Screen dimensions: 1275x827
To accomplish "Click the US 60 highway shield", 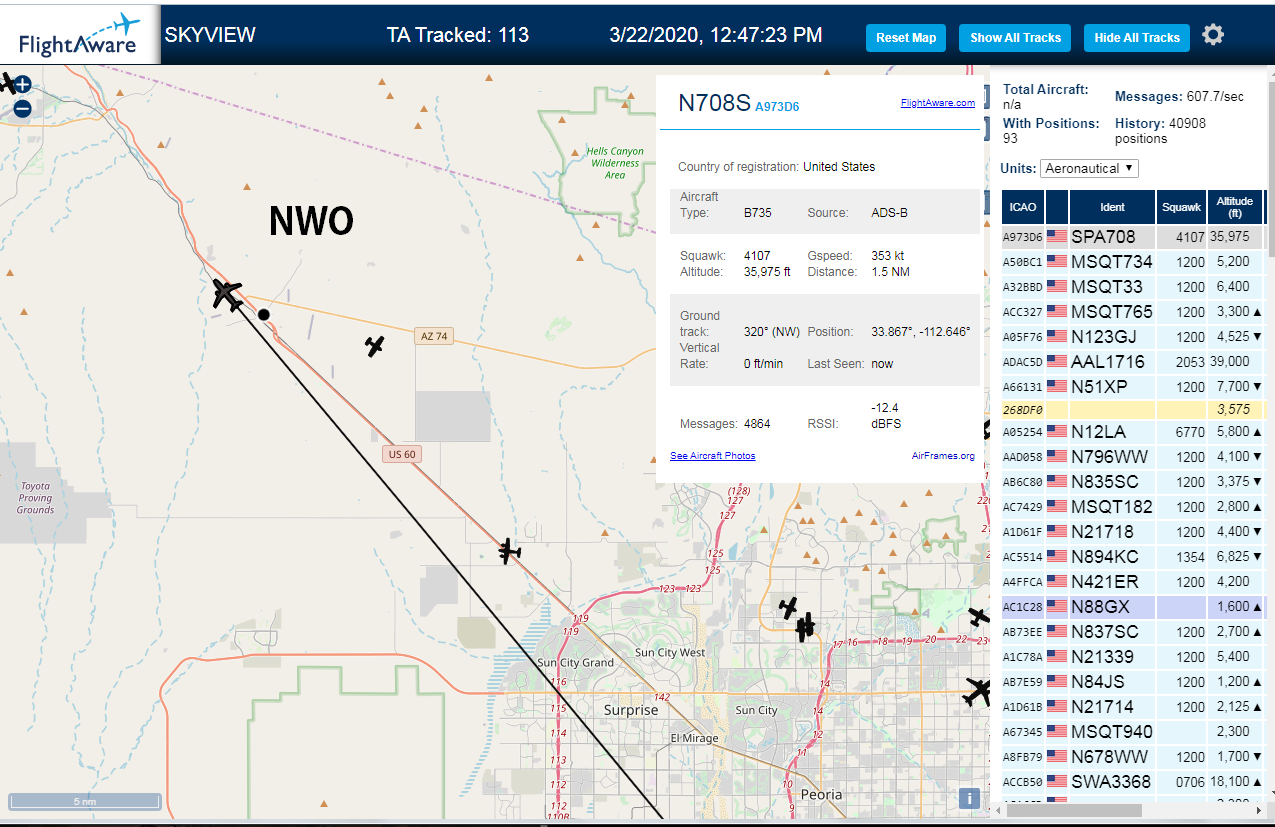I will pyautogui.click(x=401, y=454).
